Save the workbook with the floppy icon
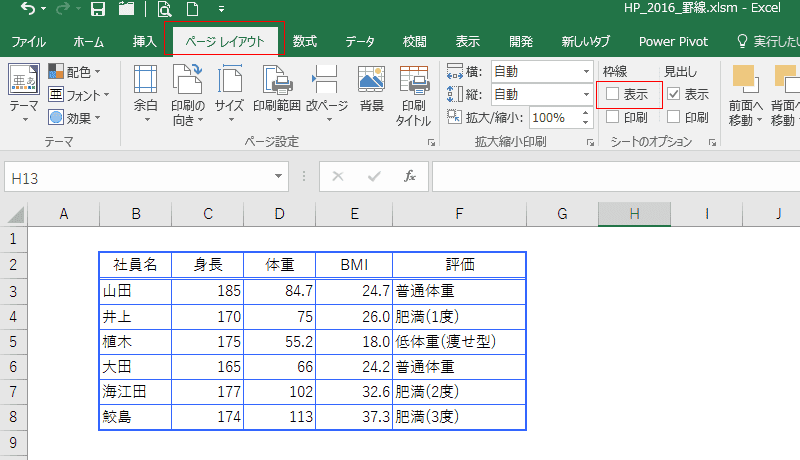The width and height of the screenshot is (800, 460). point(97,9)
